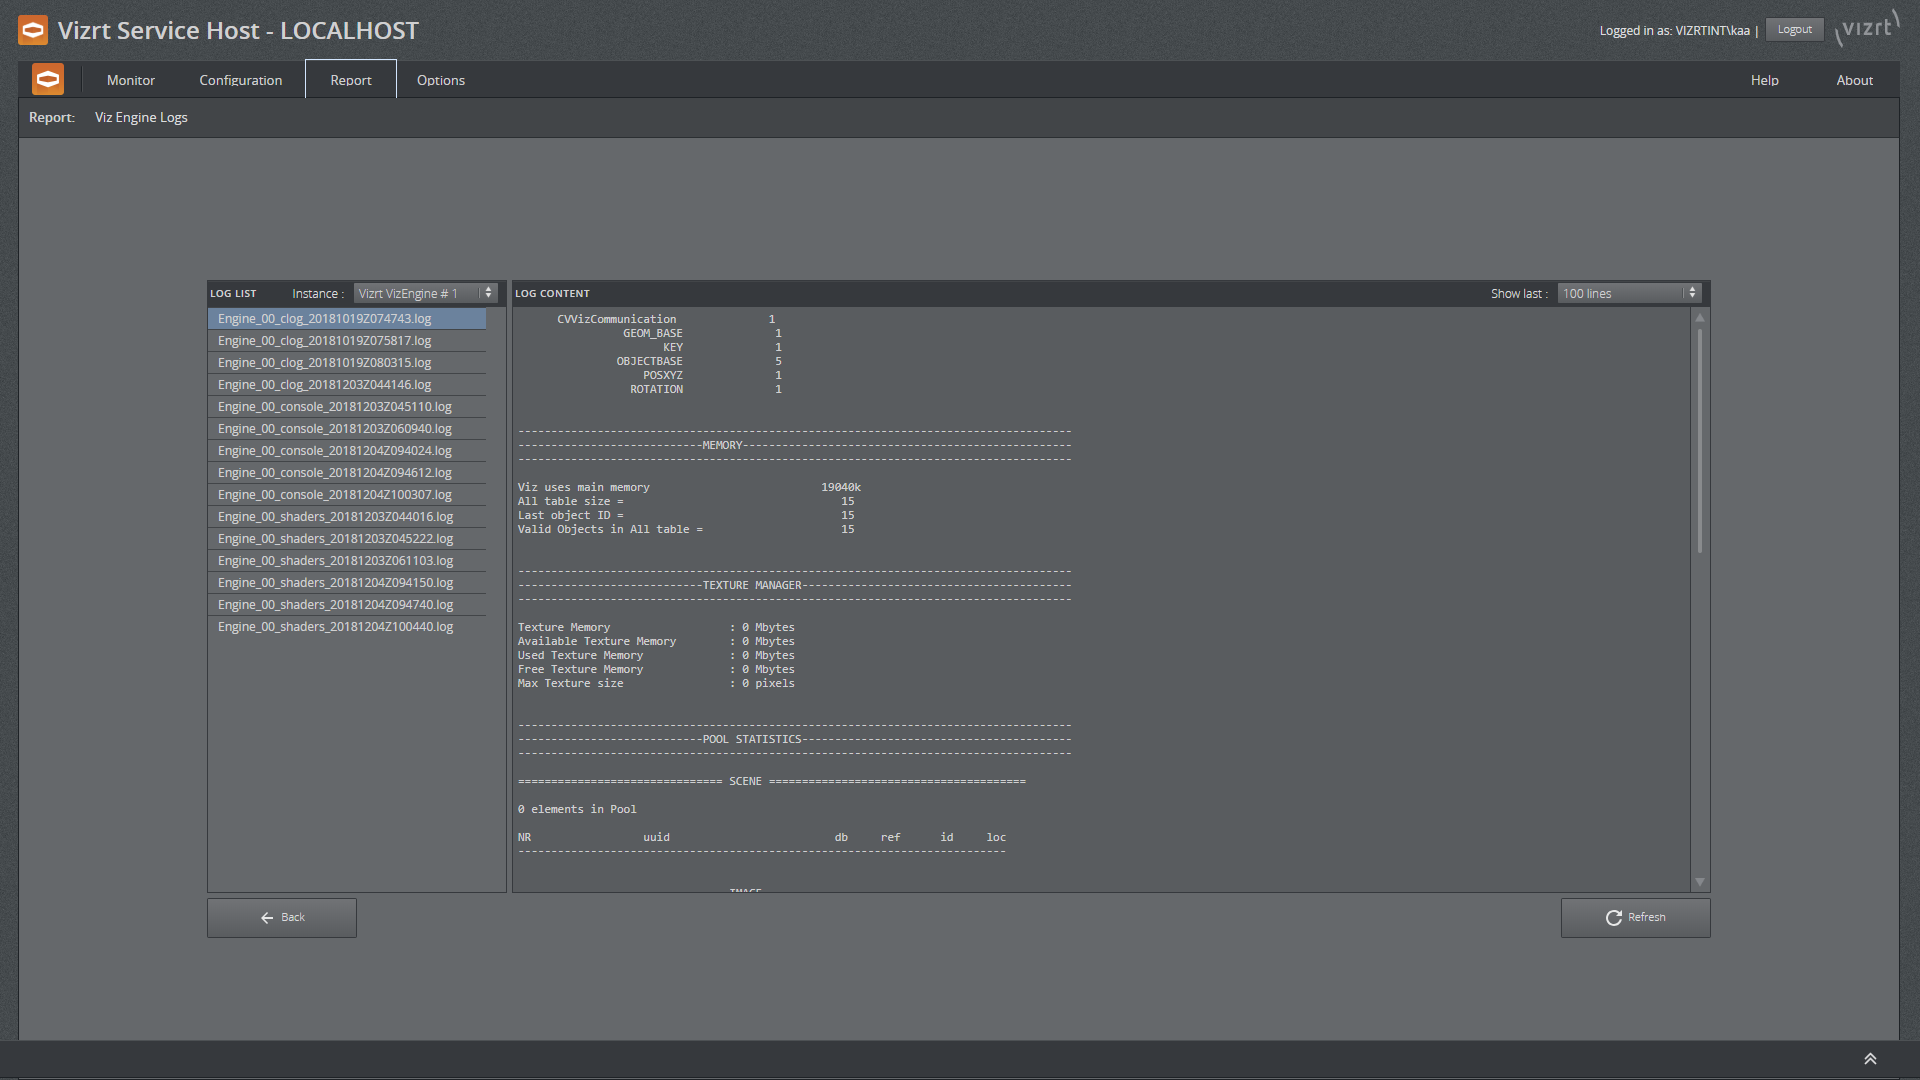Image resolution: width=1920 pixels, height=1080 pixels.
Task: Select the Help menu item
Action: [x=1763, y=79]
